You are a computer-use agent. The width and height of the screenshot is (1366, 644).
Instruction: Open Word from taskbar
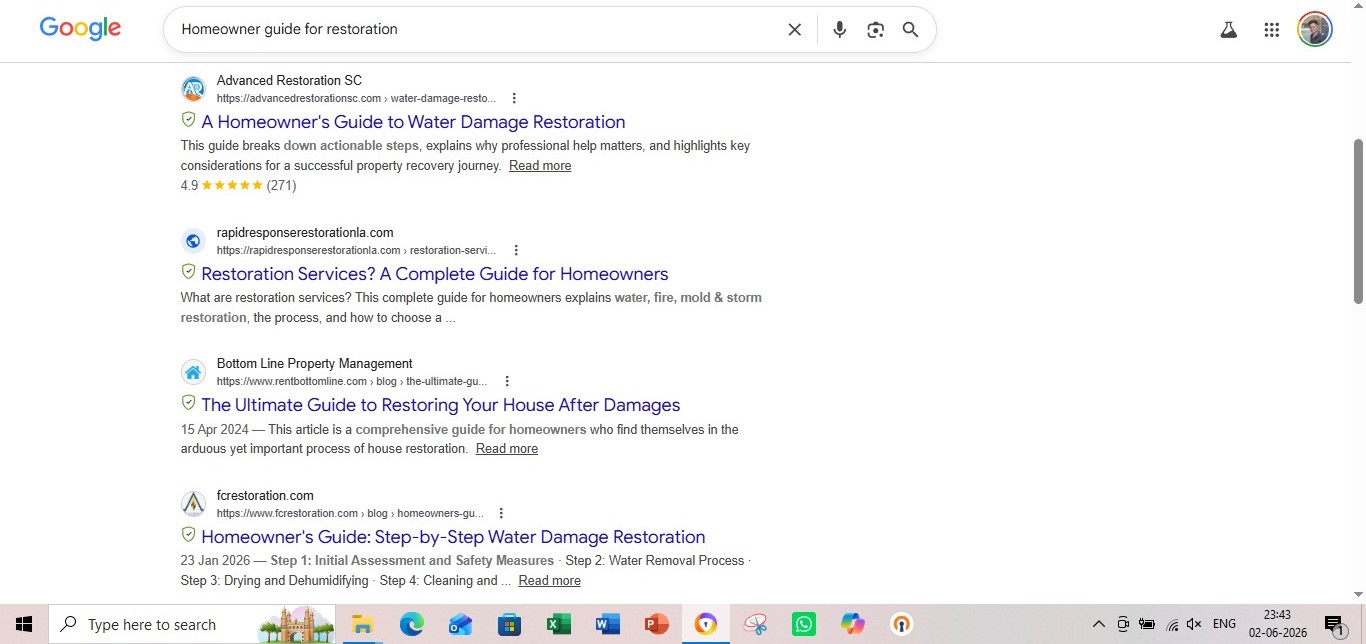607,624
